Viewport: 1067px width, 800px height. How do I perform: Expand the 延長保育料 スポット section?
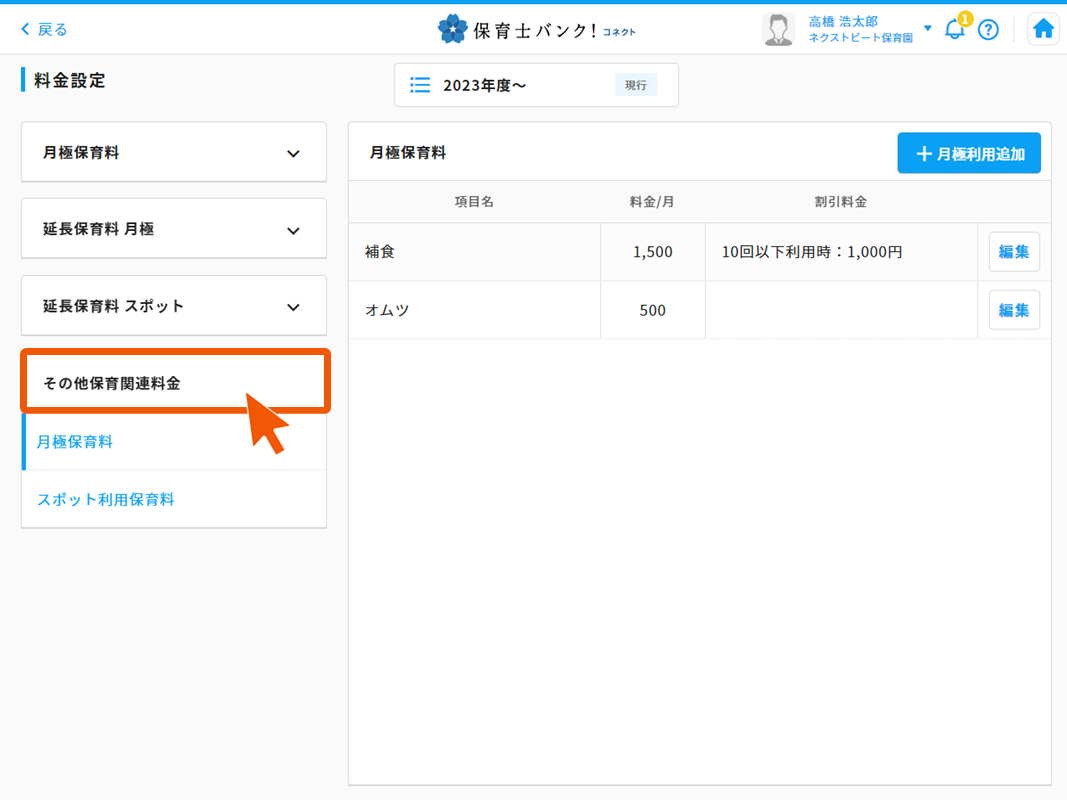click(174, 306)
